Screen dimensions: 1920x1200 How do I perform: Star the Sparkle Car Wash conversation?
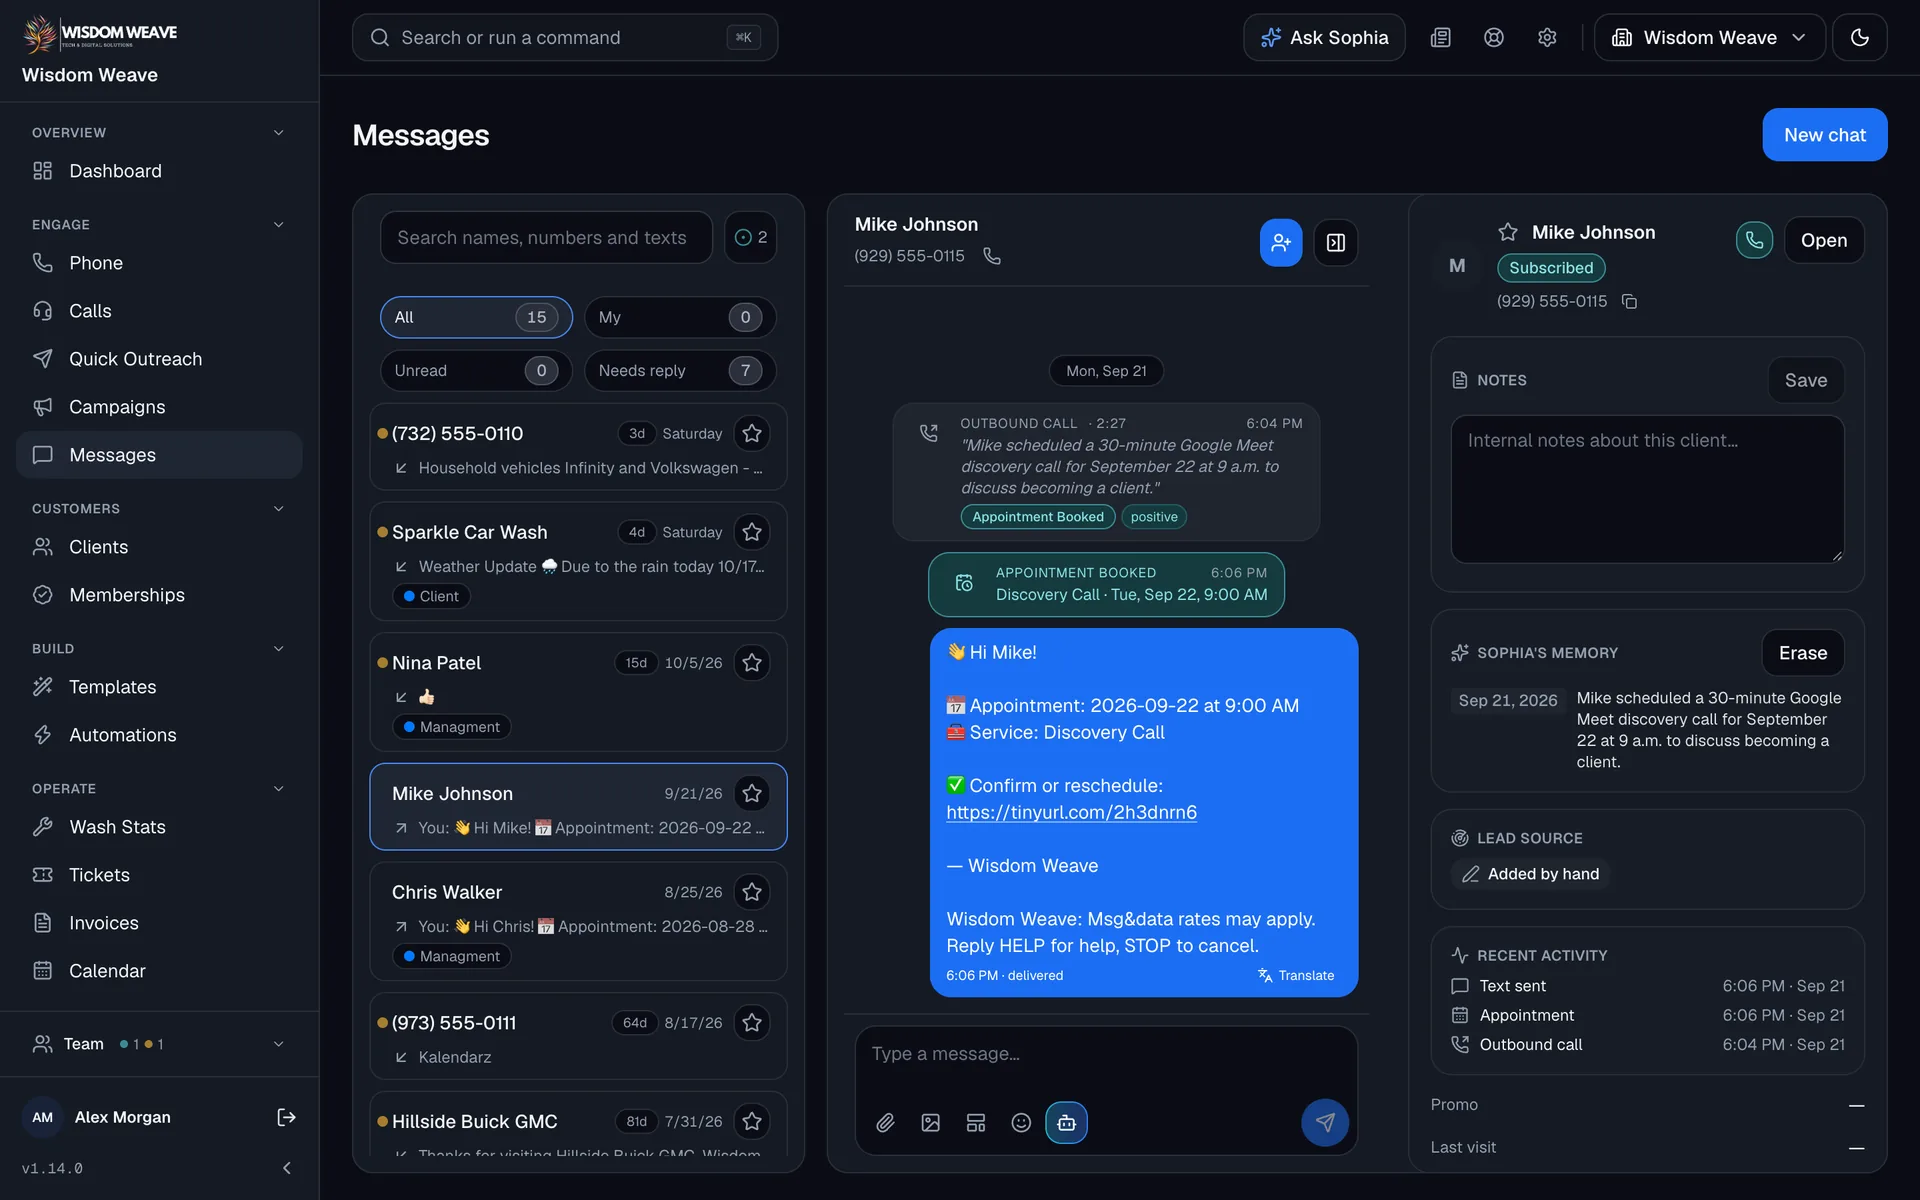tap(752, 532)
